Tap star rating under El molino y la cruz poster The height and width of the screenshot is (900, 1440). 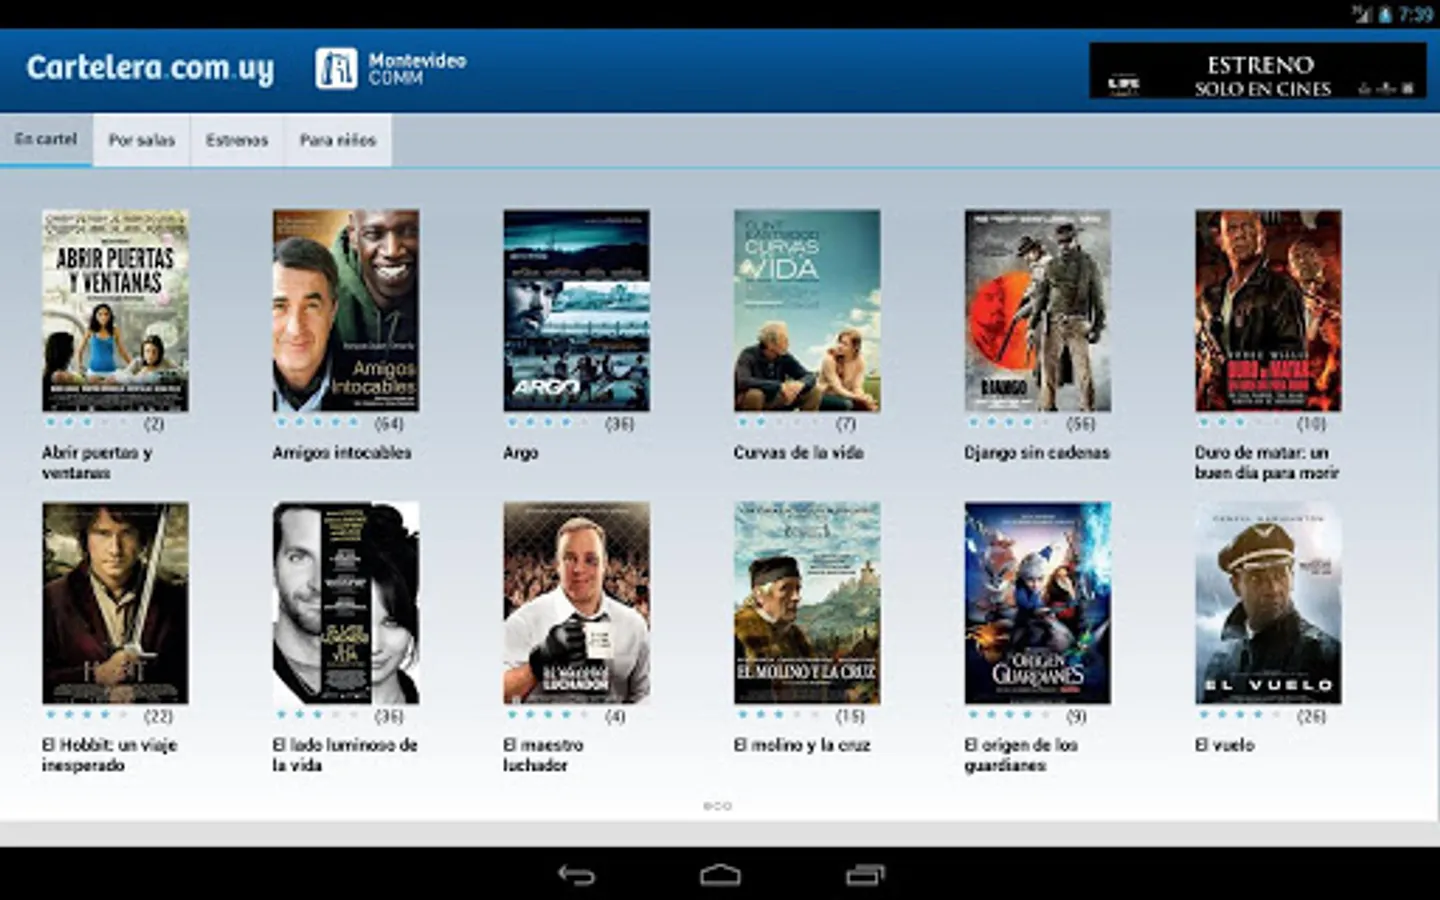(x=778, y=716)
